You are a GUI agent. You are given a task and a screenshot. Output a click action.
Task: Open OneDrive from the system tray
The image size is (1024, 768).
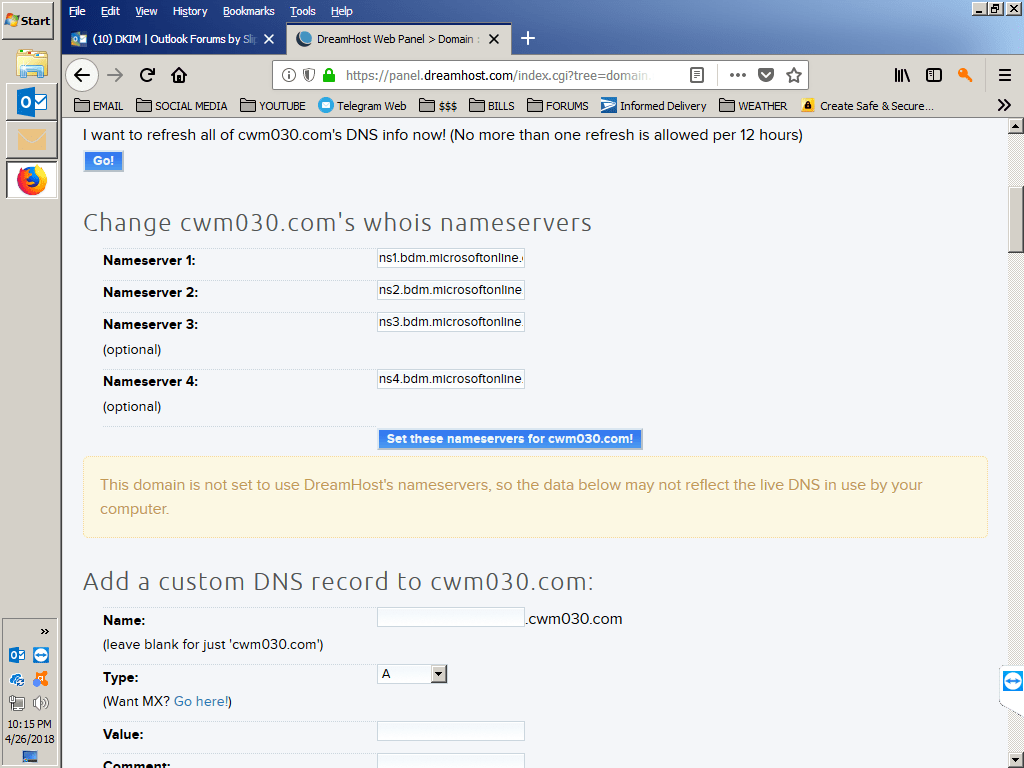click(16, 679)
